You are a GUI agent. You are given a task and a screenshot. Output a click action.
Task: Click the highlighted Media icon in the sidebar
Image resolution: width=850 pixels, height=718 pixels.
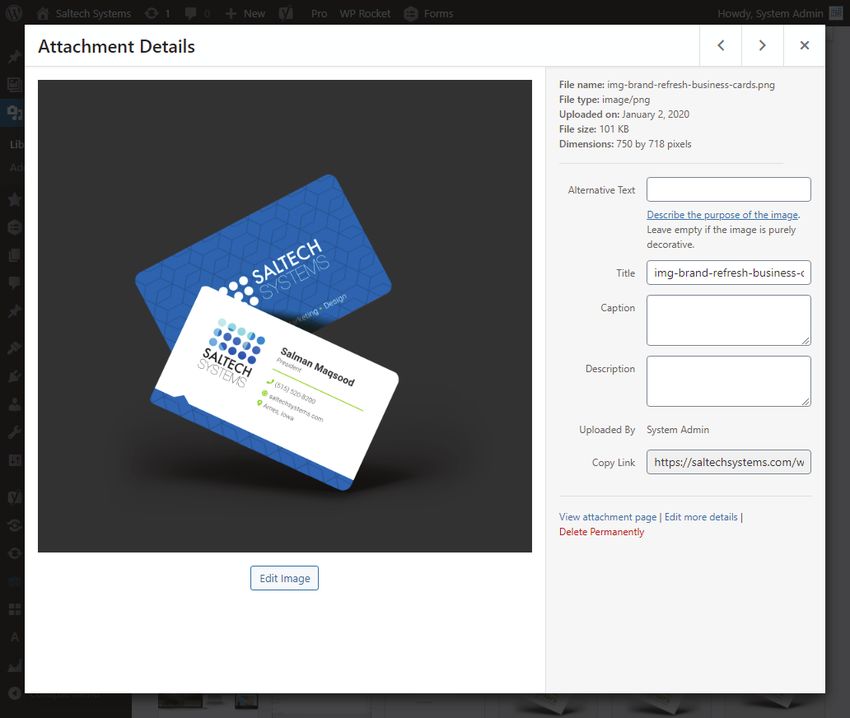14,112
